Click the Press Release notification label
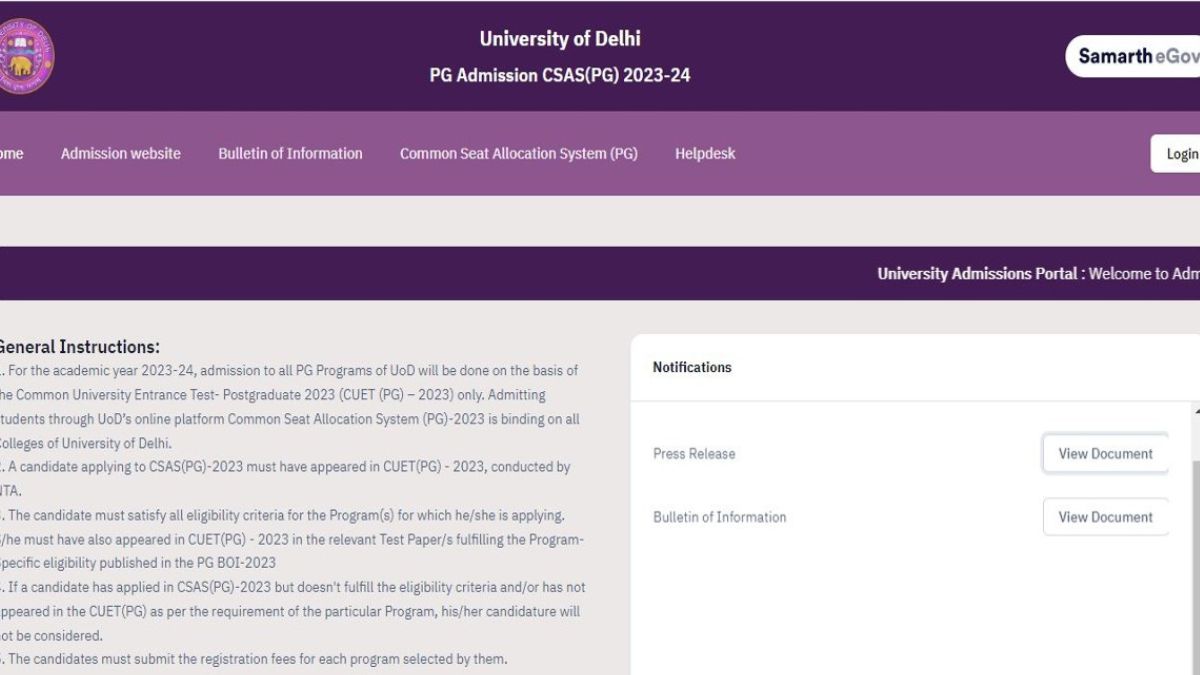1200x675 pixels. click(693, 453)
